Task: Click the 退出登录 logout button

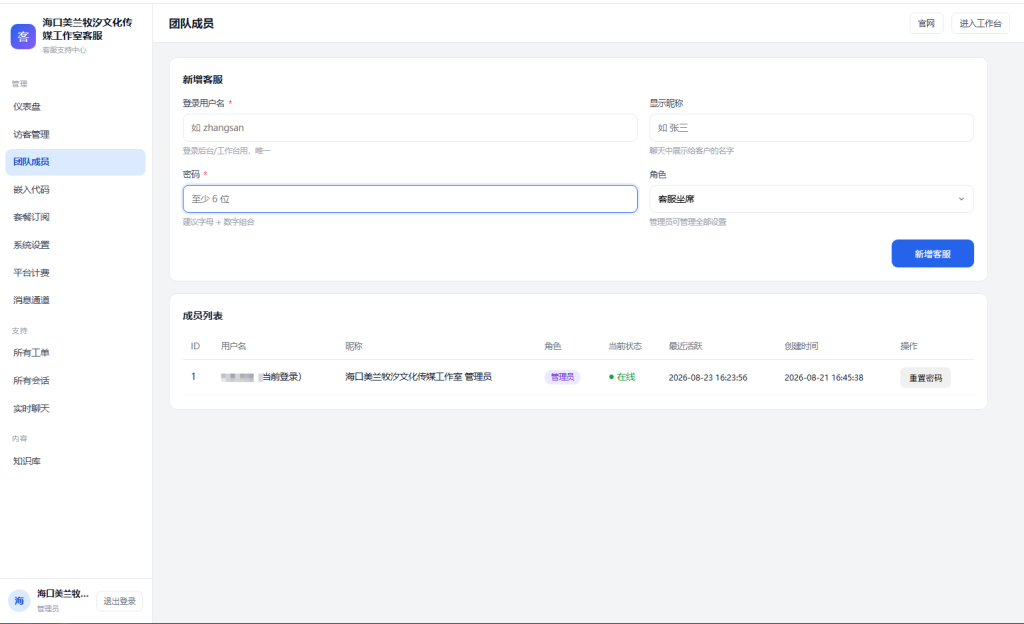Action: (x=120, y=601)
